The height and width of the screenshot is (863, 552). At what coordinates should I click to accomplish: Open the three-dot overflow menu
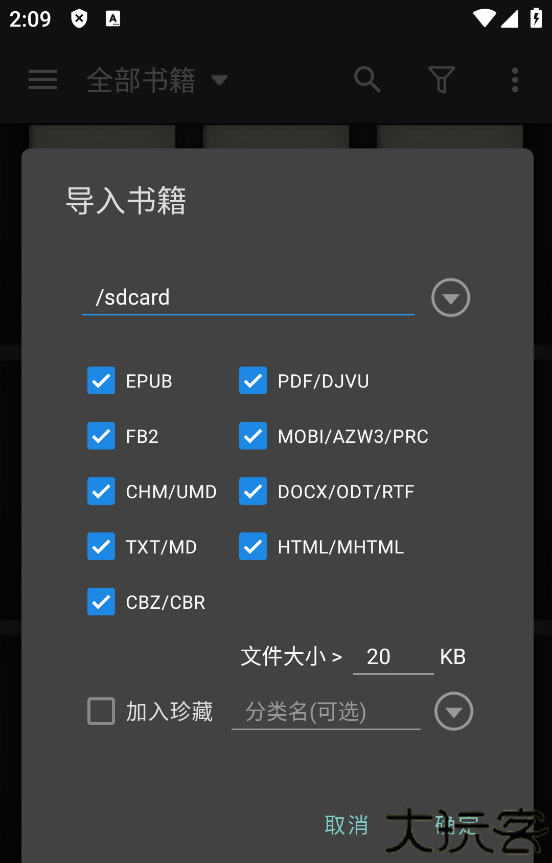tap(515, 80)
